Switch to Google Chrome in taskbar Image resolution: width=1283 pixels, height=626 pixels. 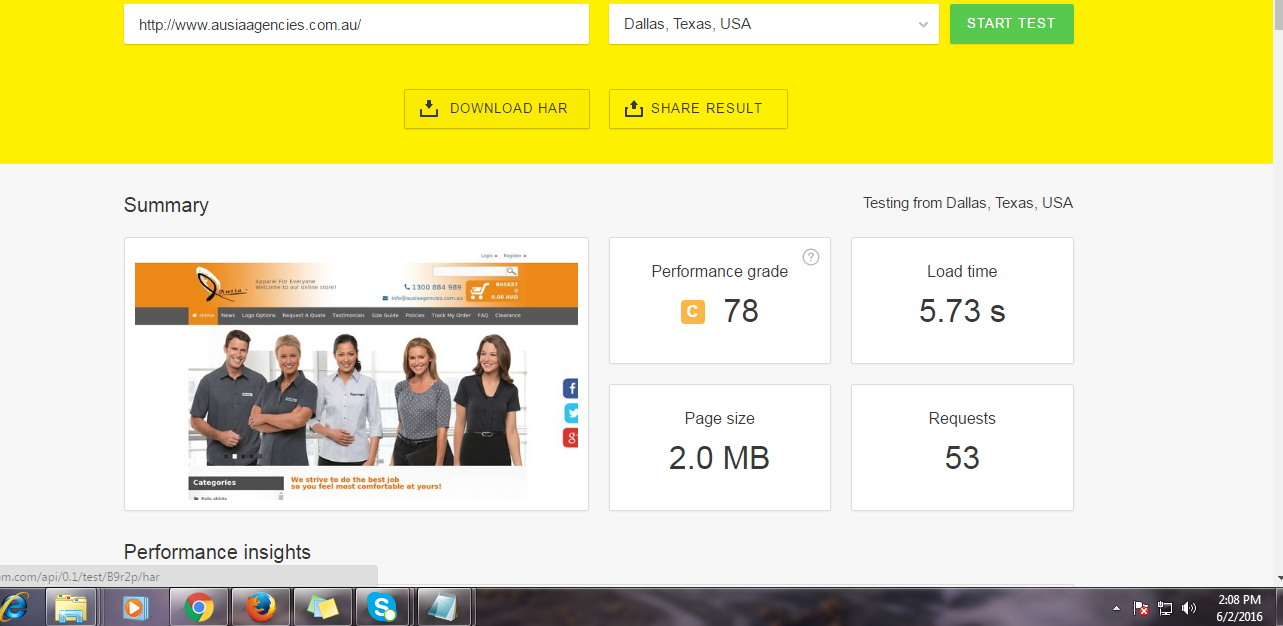(199, 607)
